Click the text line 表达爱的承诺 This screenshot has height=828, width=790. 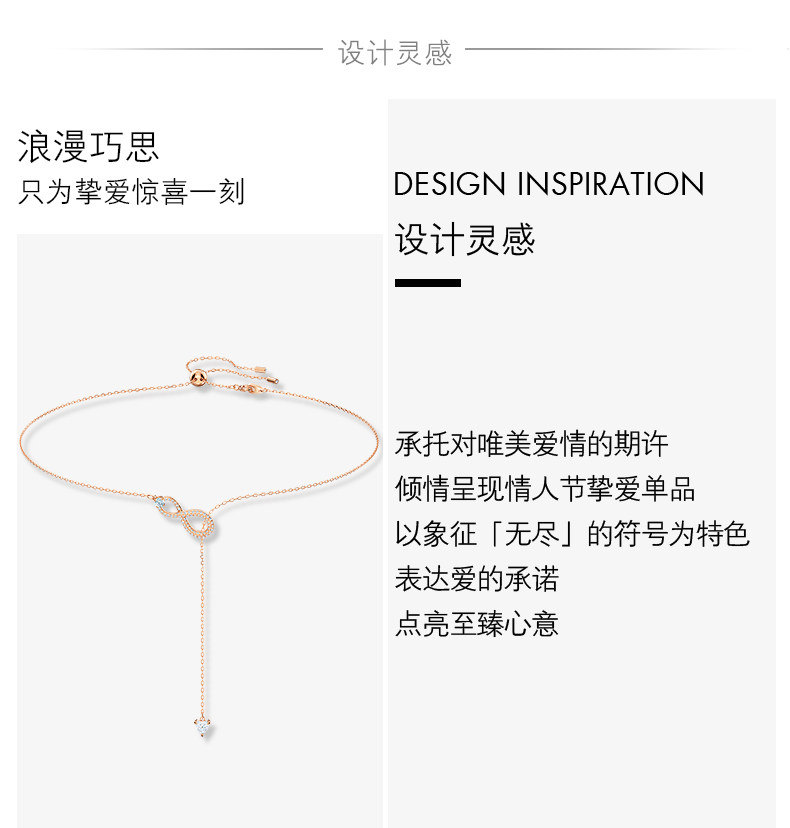coord(476,579)
